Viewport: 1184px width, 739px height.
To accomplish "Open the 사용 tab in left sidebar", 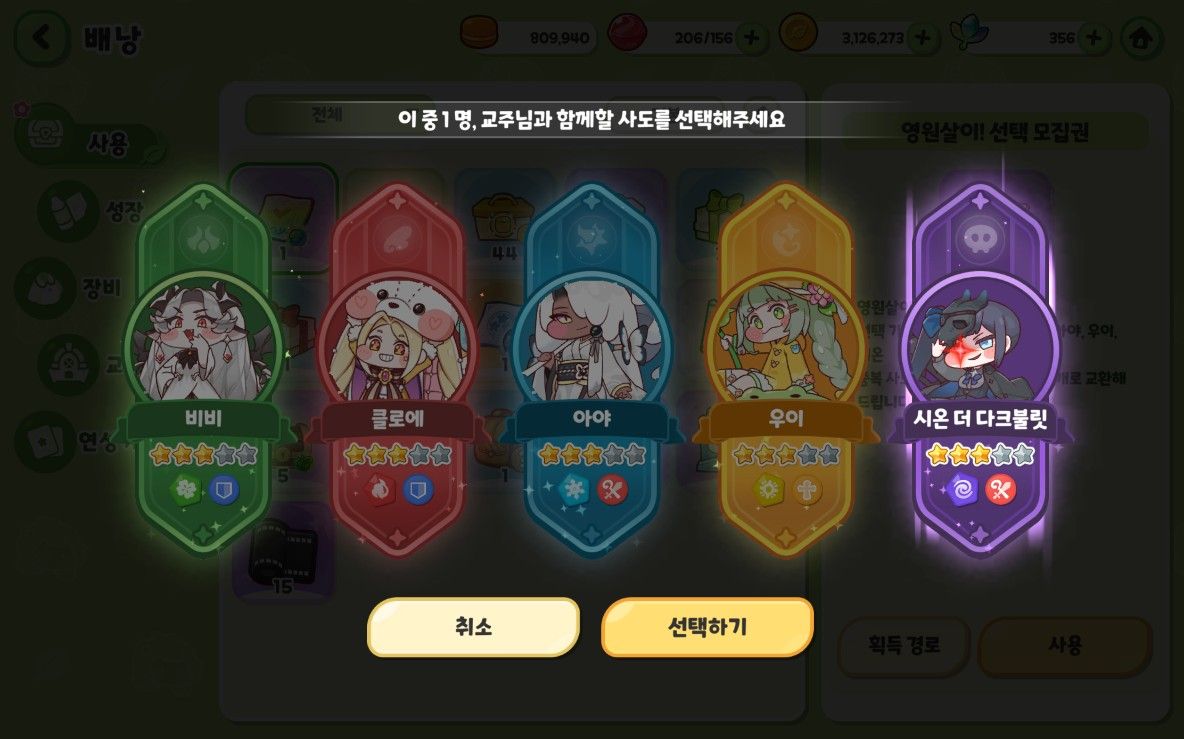I will point(88,140).
